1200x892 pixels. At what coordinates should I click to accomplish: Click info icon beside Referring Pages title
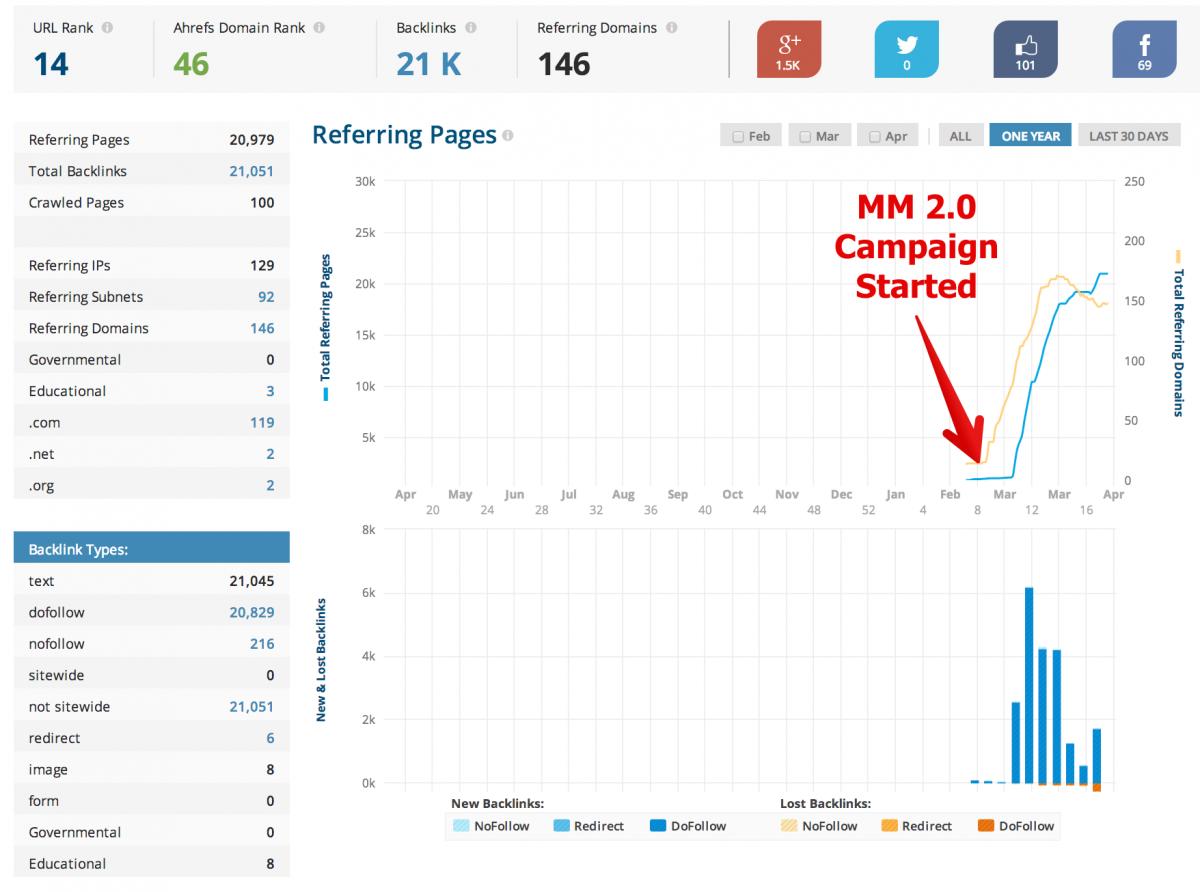click(509, 136)
